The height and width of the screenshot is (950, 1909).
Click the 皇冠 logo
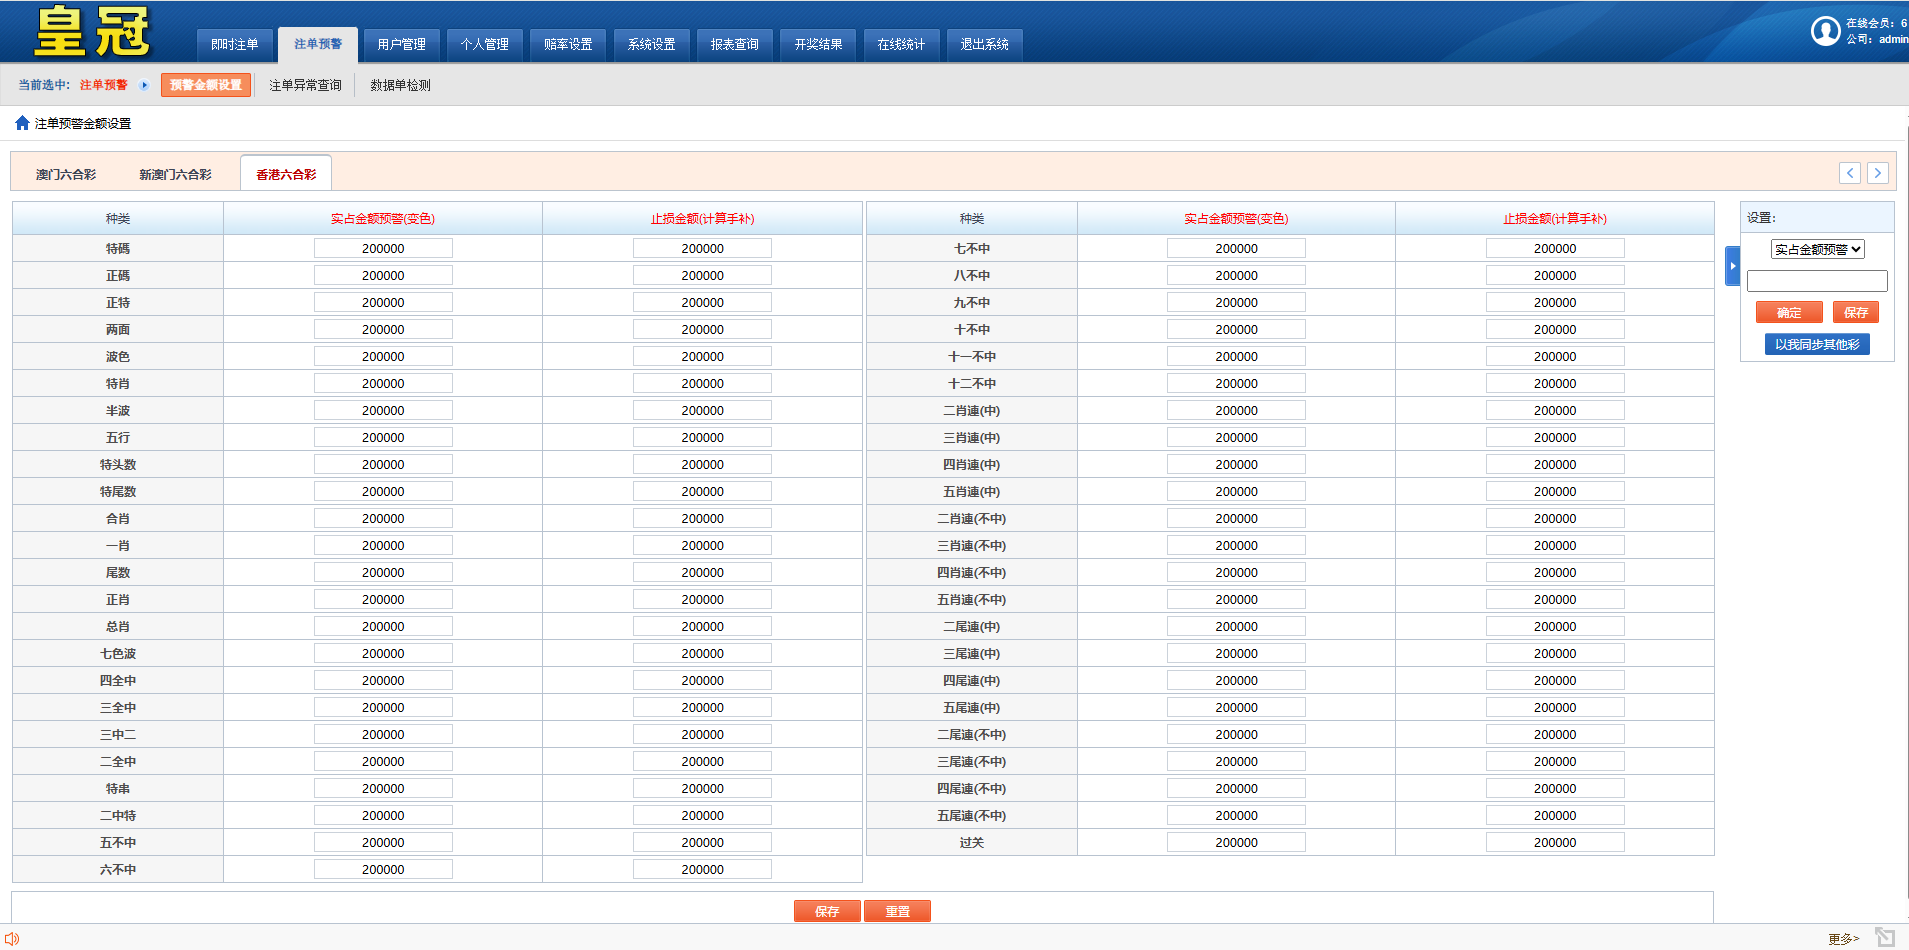[x=92, y=32]
